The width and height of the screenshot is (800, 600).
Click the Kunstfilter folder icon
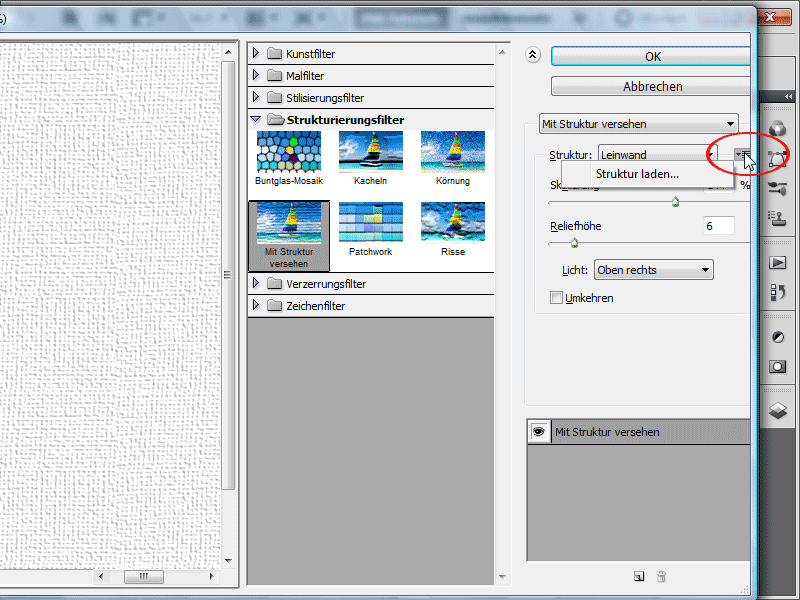(274, 54)
